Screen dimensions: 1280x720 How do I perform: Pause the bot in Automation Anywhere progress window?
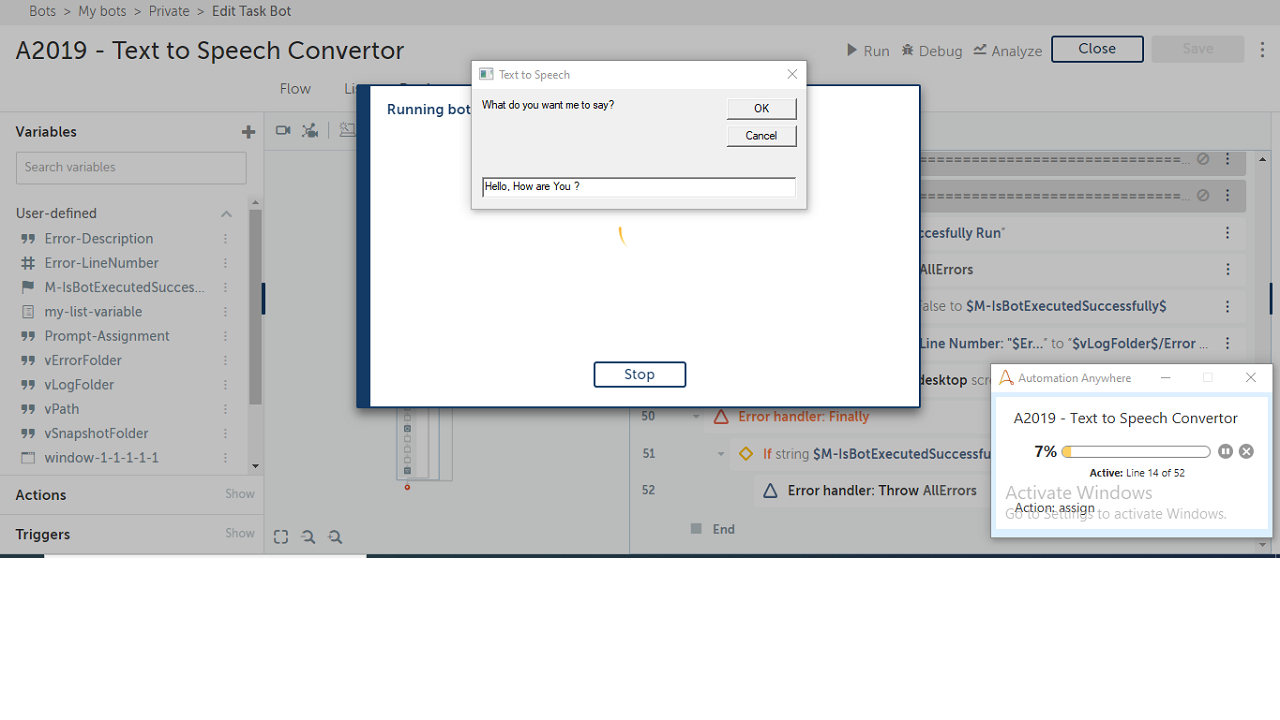tap(1226, 452)
